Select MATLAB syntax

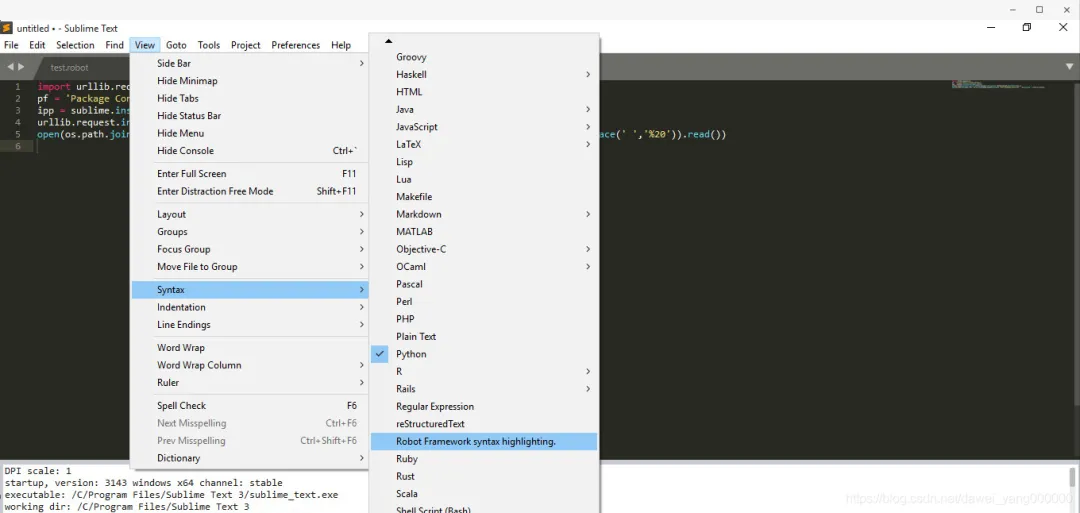coord(484,232)
